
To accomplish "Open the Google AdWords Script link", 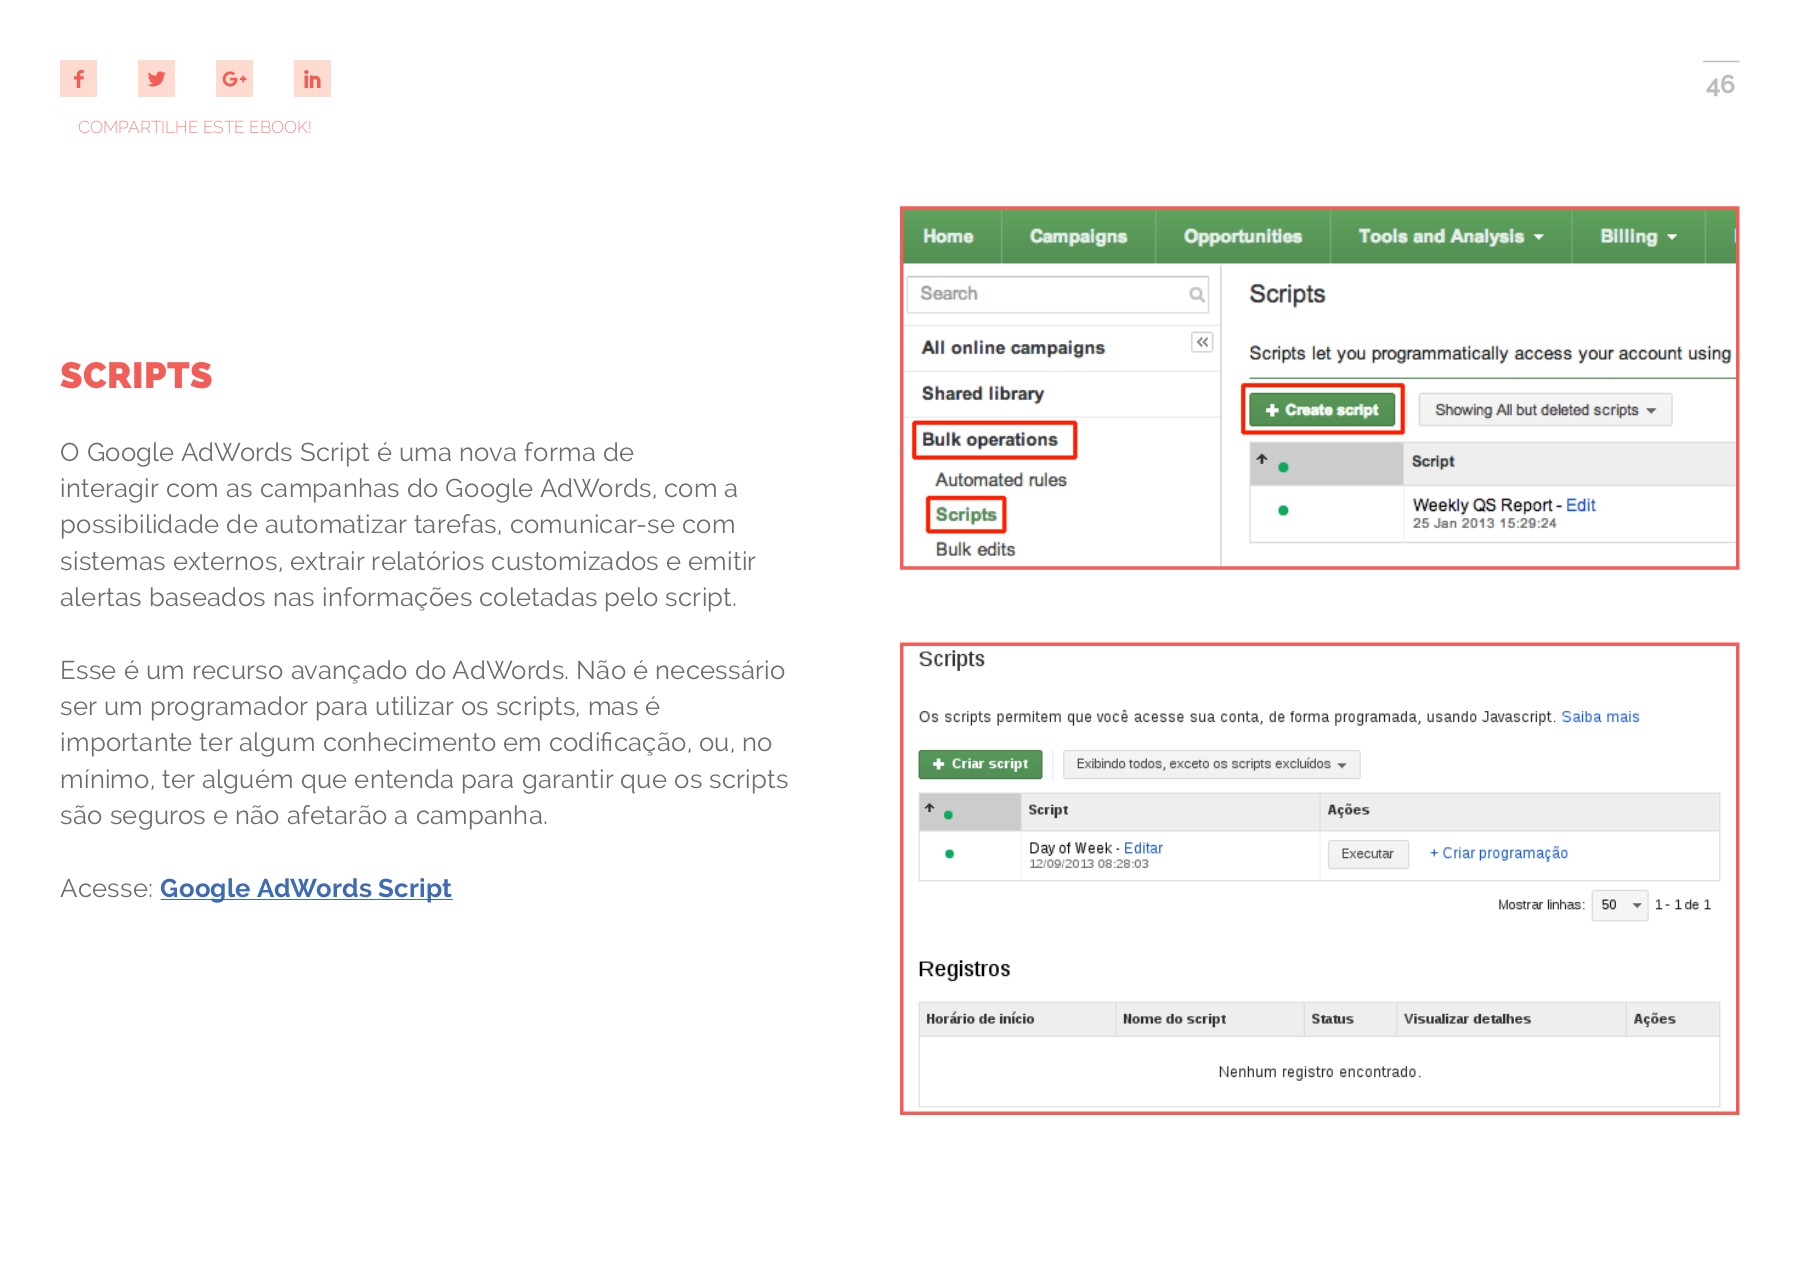I will click(305, 888).
